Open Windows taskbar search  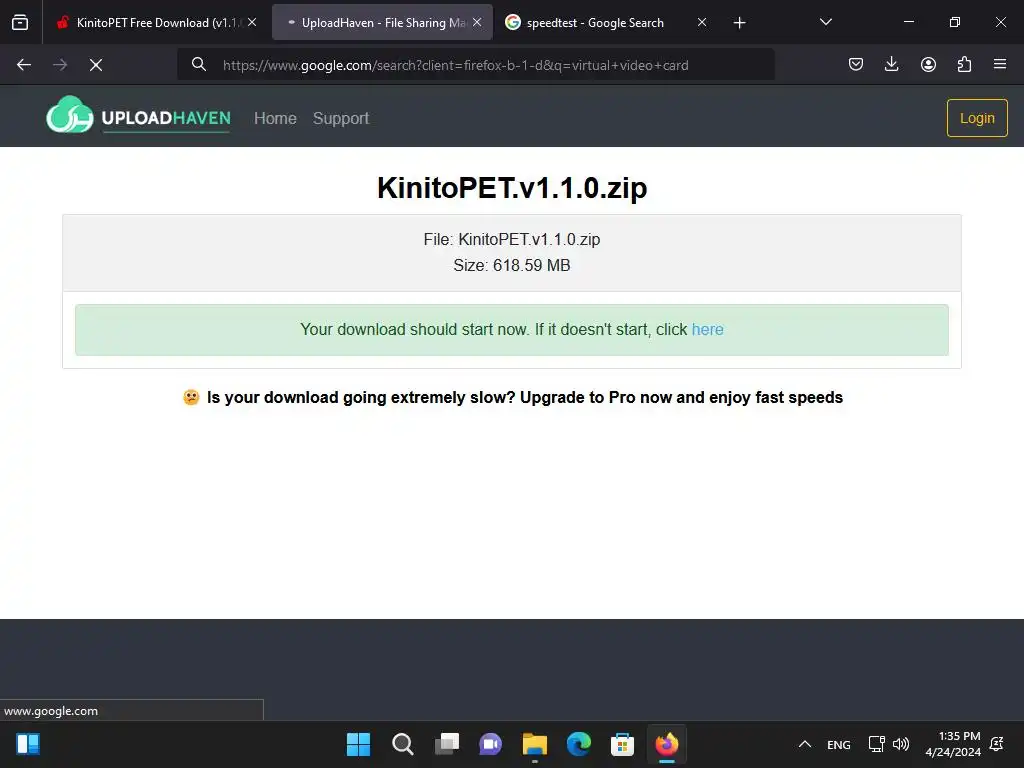pos(402,744)
